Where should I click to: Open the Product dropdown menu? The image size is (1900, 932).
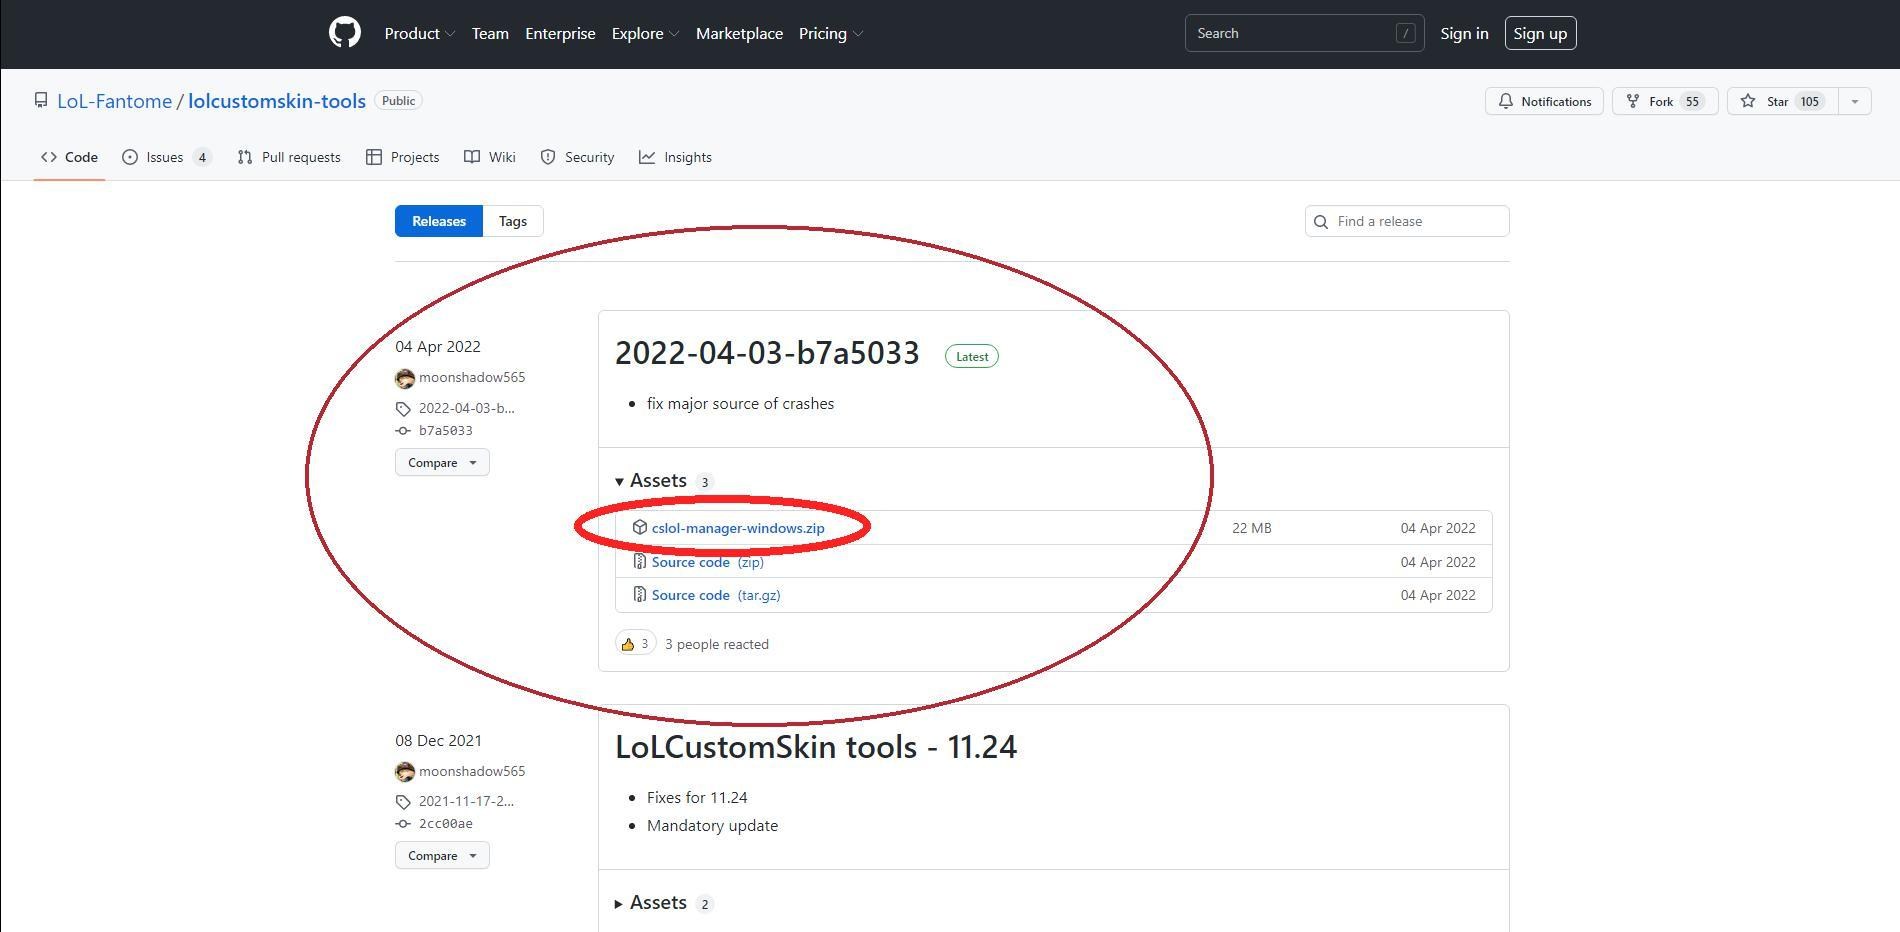click(419, 33)
